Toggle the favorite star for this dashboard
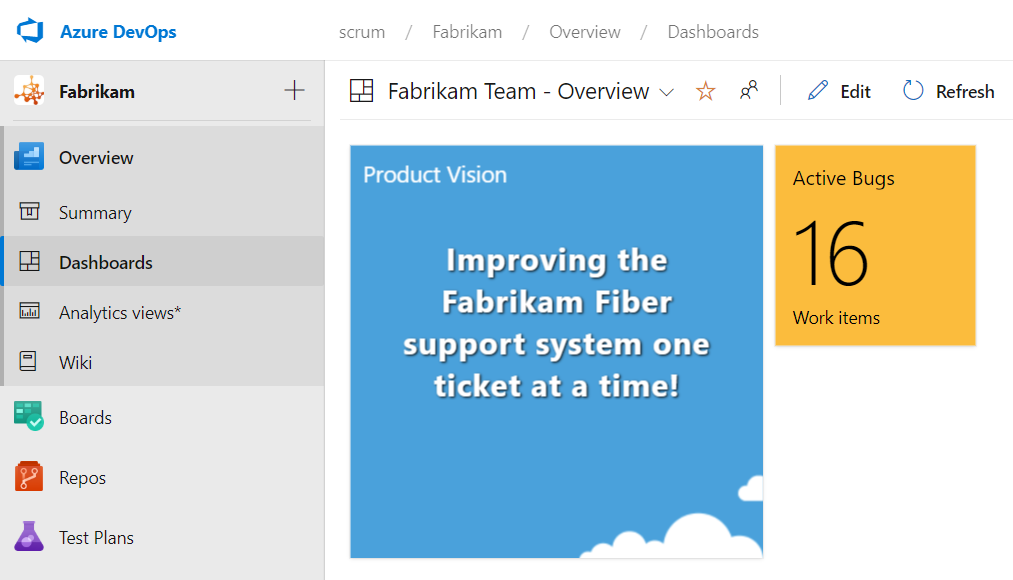Image resolution: width=1013 pixels, height=580 pixels. click(705, 91)
